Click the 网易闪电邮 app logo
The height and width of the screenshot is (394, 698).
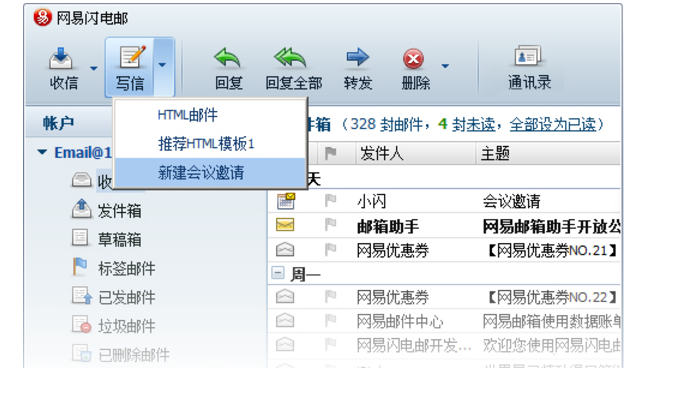43,18
